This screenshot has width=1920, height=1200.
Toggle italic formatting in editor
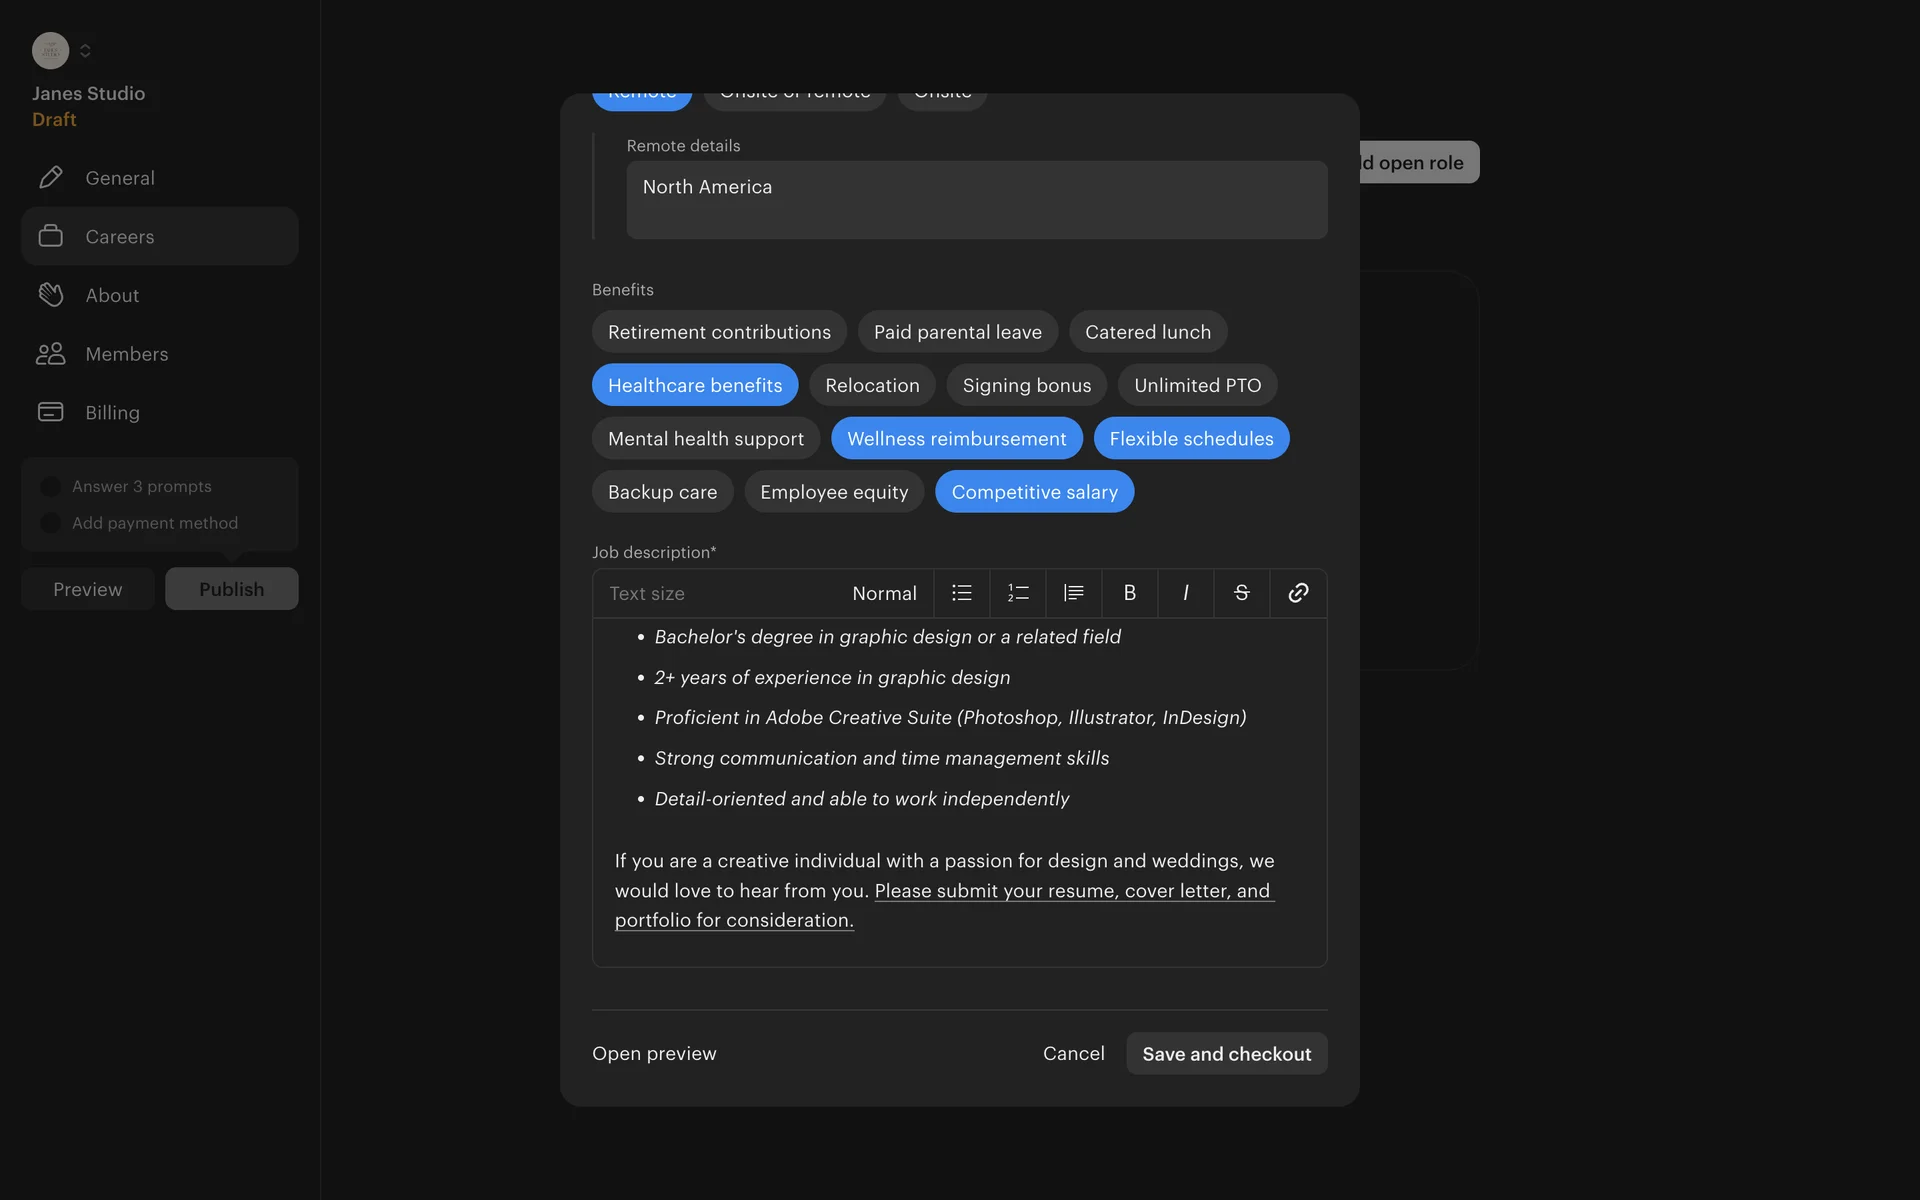tap(1185, 593)
